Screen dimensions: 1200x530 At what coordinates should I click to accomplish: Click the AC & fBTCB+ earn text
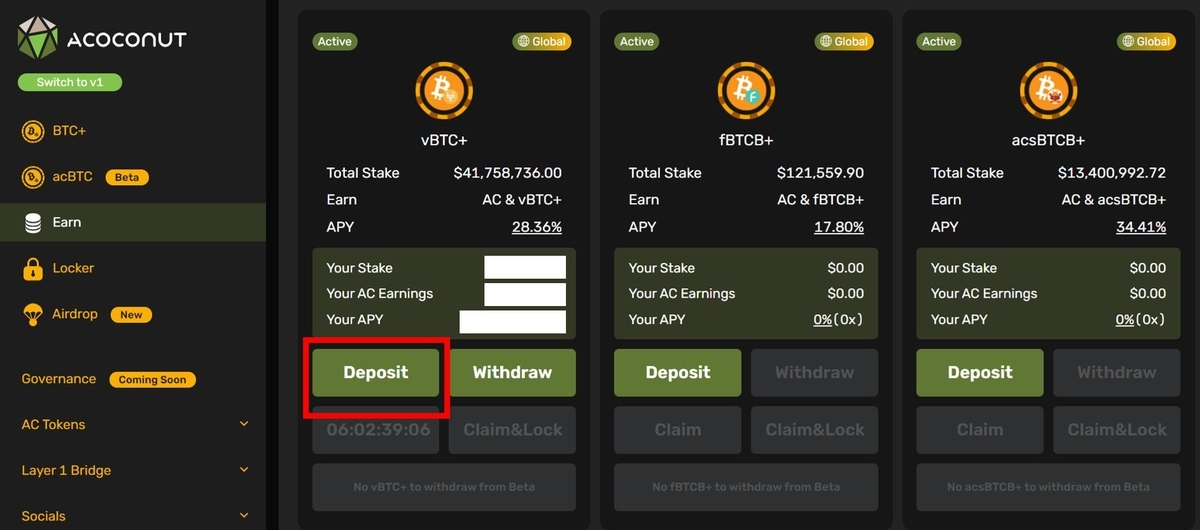pos(821,200)
